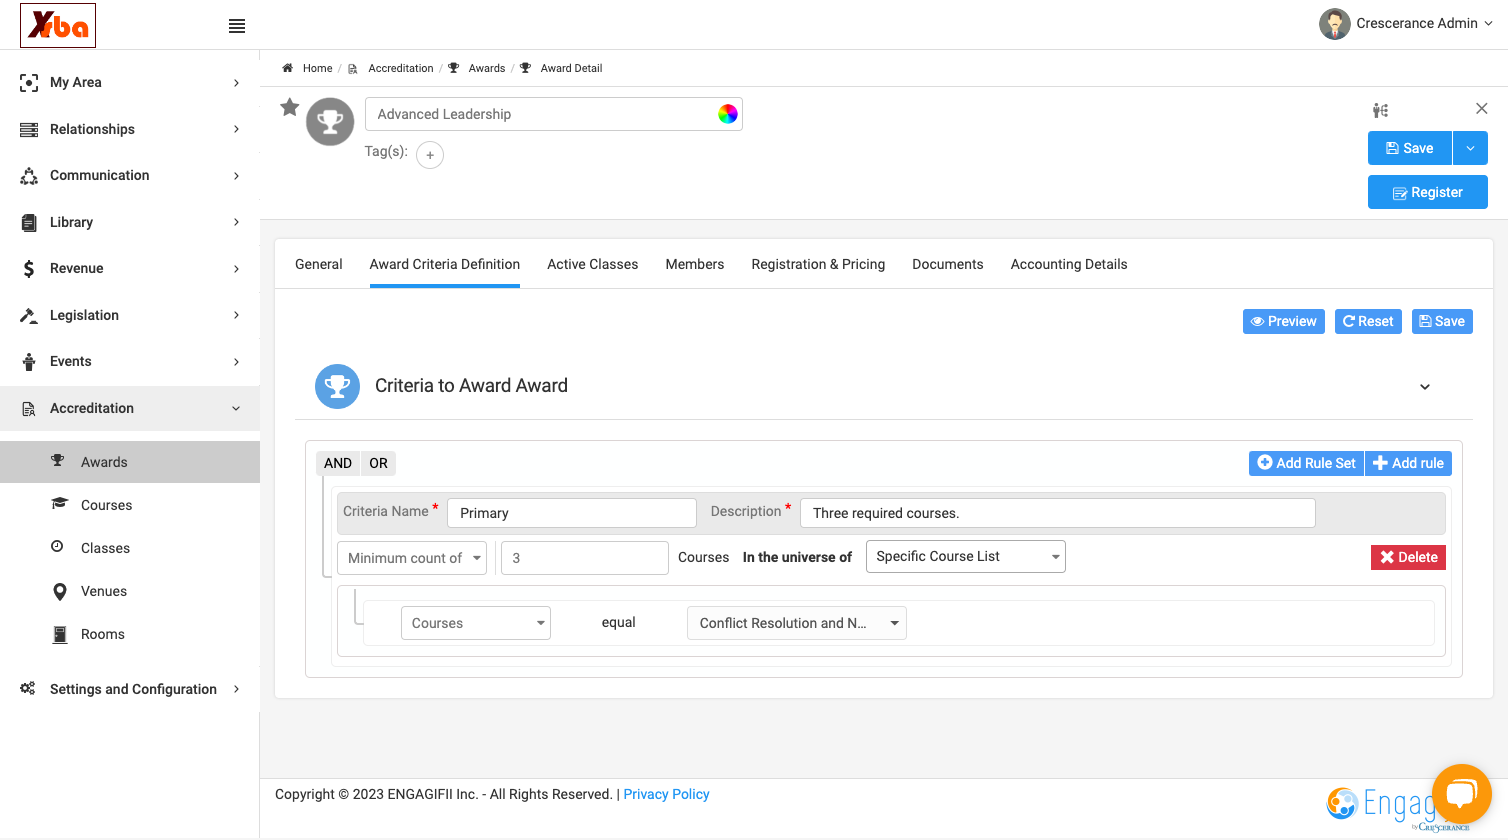Select the OR condition toggle
Viewport: 1508px width, 840px height.
[378, 463]
